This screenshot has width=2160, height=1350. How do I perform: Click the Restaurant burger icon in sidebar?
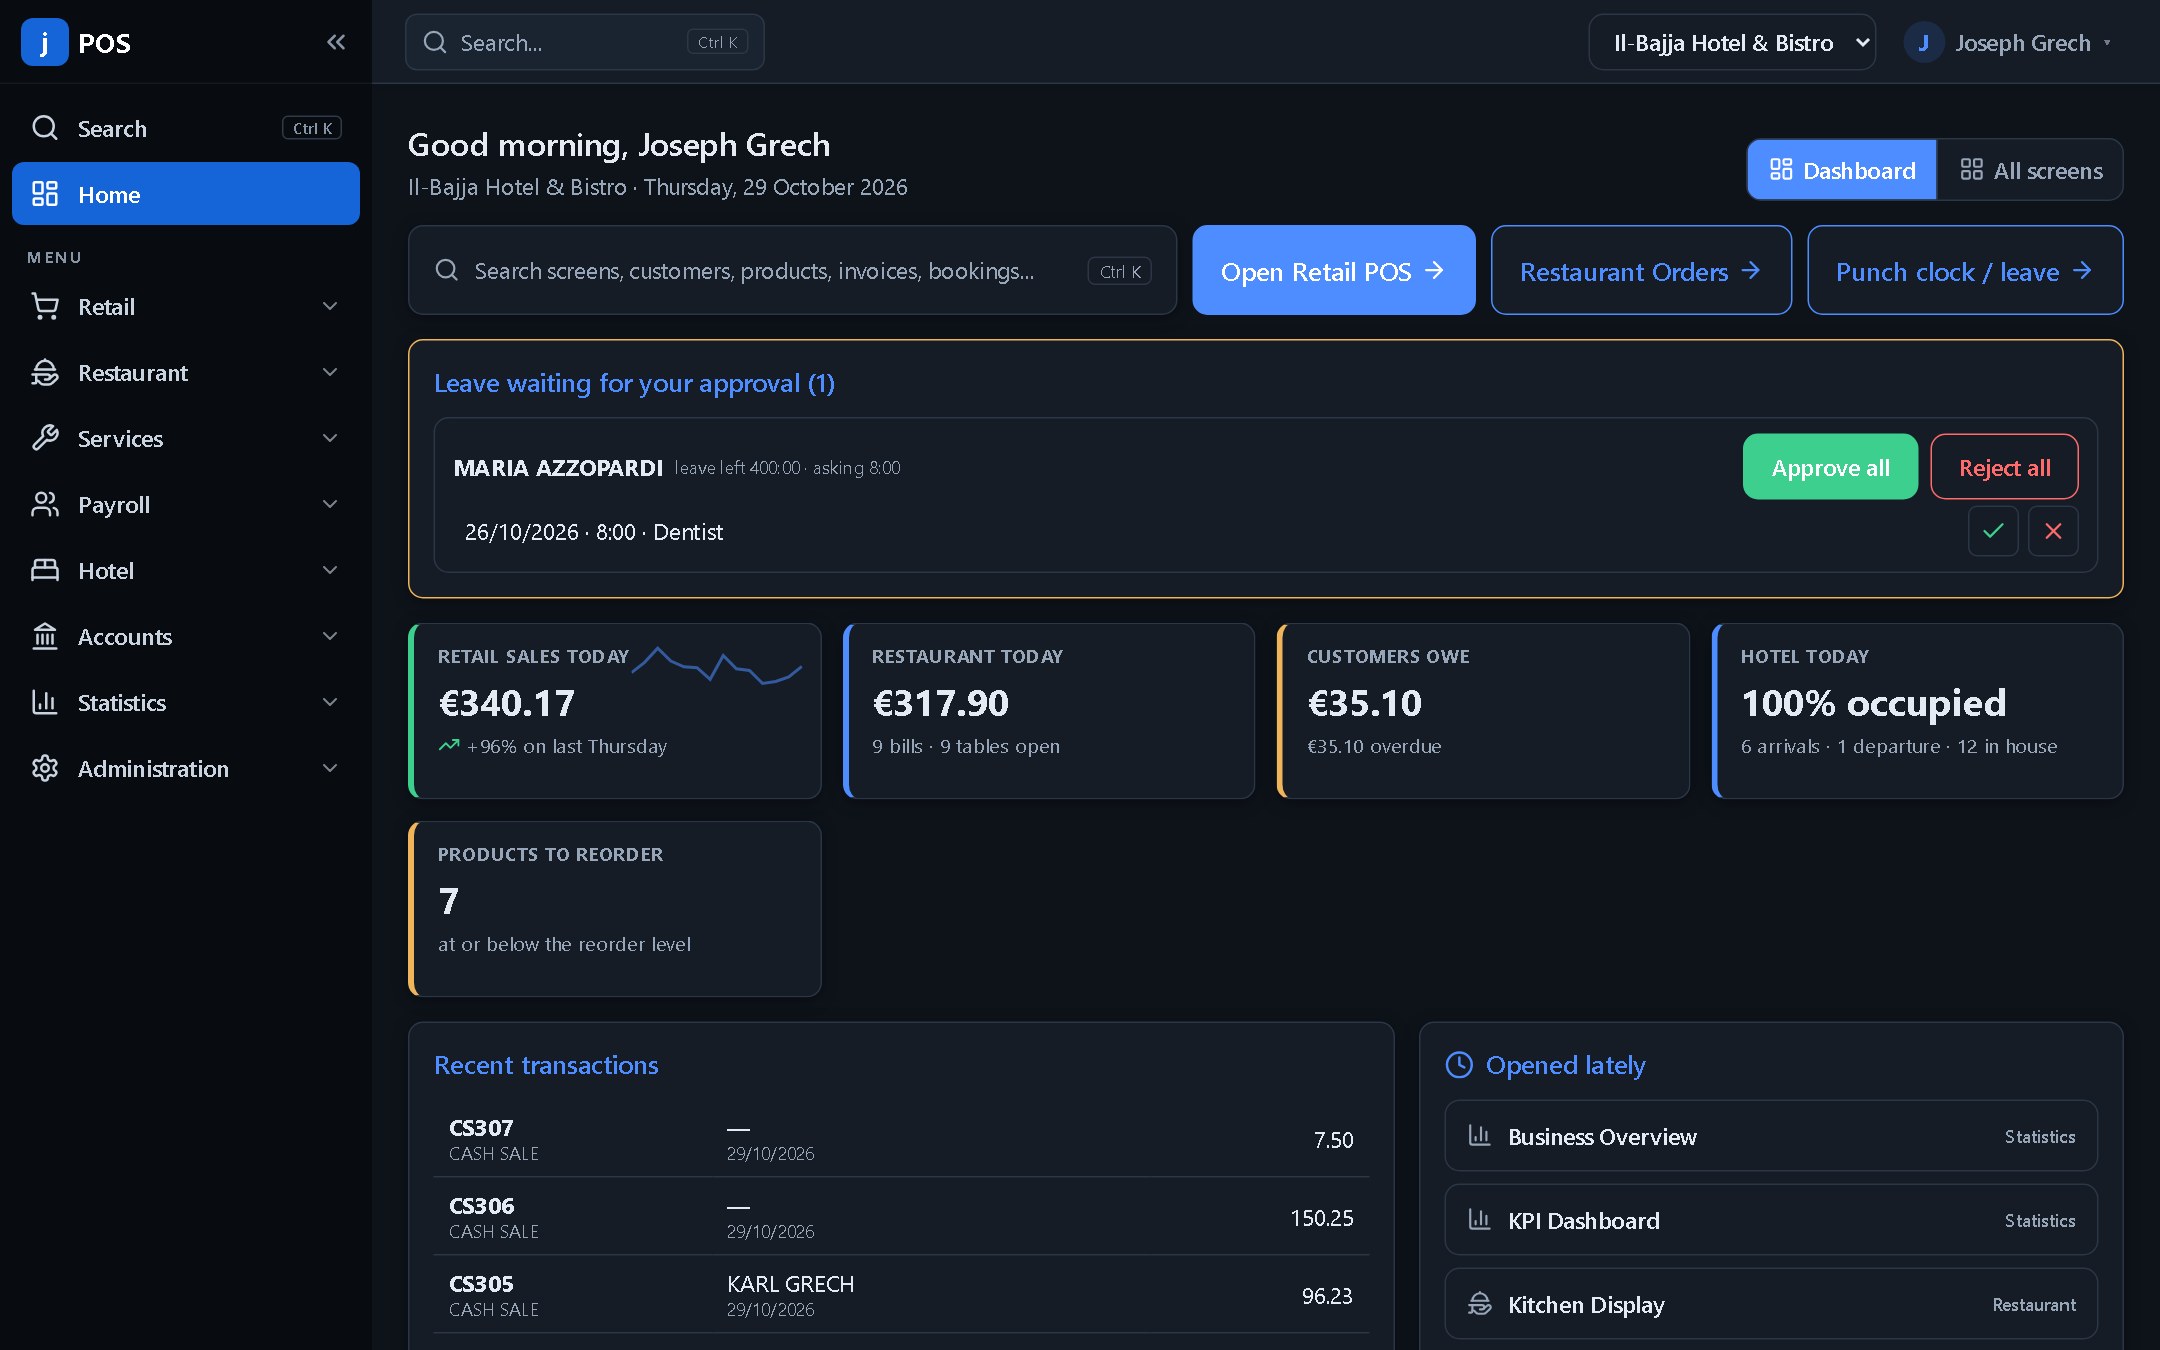pyautogui.click(x=45, y=373)
